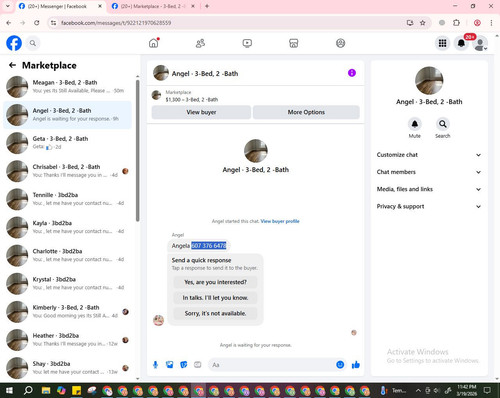Open Geta - 3-Bed, 2-Bath conversation
Viewport: 500px width, 398px height.
click(67, 143)
